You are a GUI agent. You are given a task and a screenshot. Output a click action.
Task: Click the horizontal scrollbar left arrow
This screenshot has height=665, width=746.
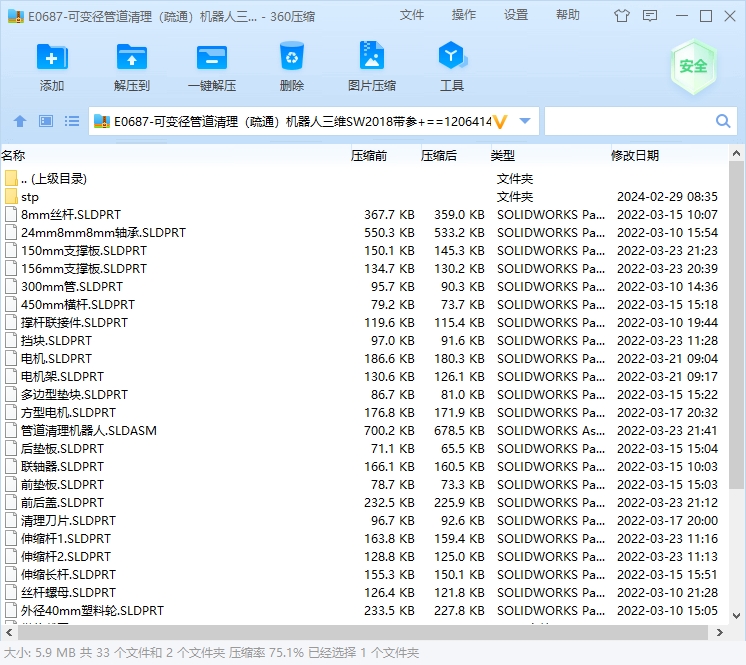point(9,633)
